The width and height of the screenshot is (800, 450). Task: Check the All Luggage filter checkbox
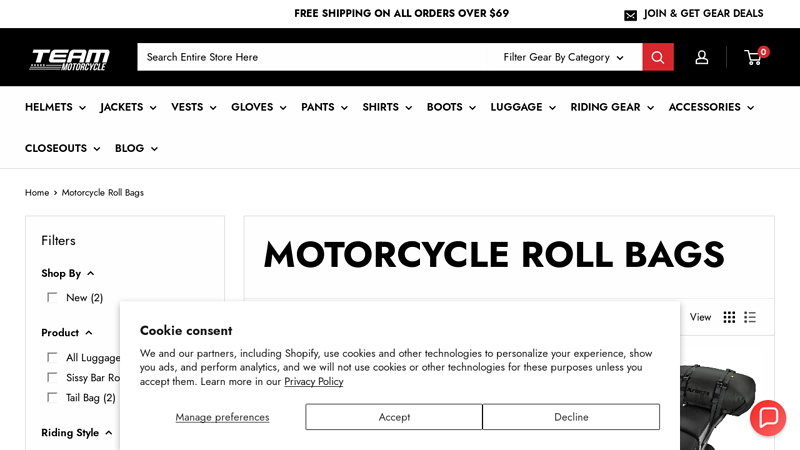(52, 357)
